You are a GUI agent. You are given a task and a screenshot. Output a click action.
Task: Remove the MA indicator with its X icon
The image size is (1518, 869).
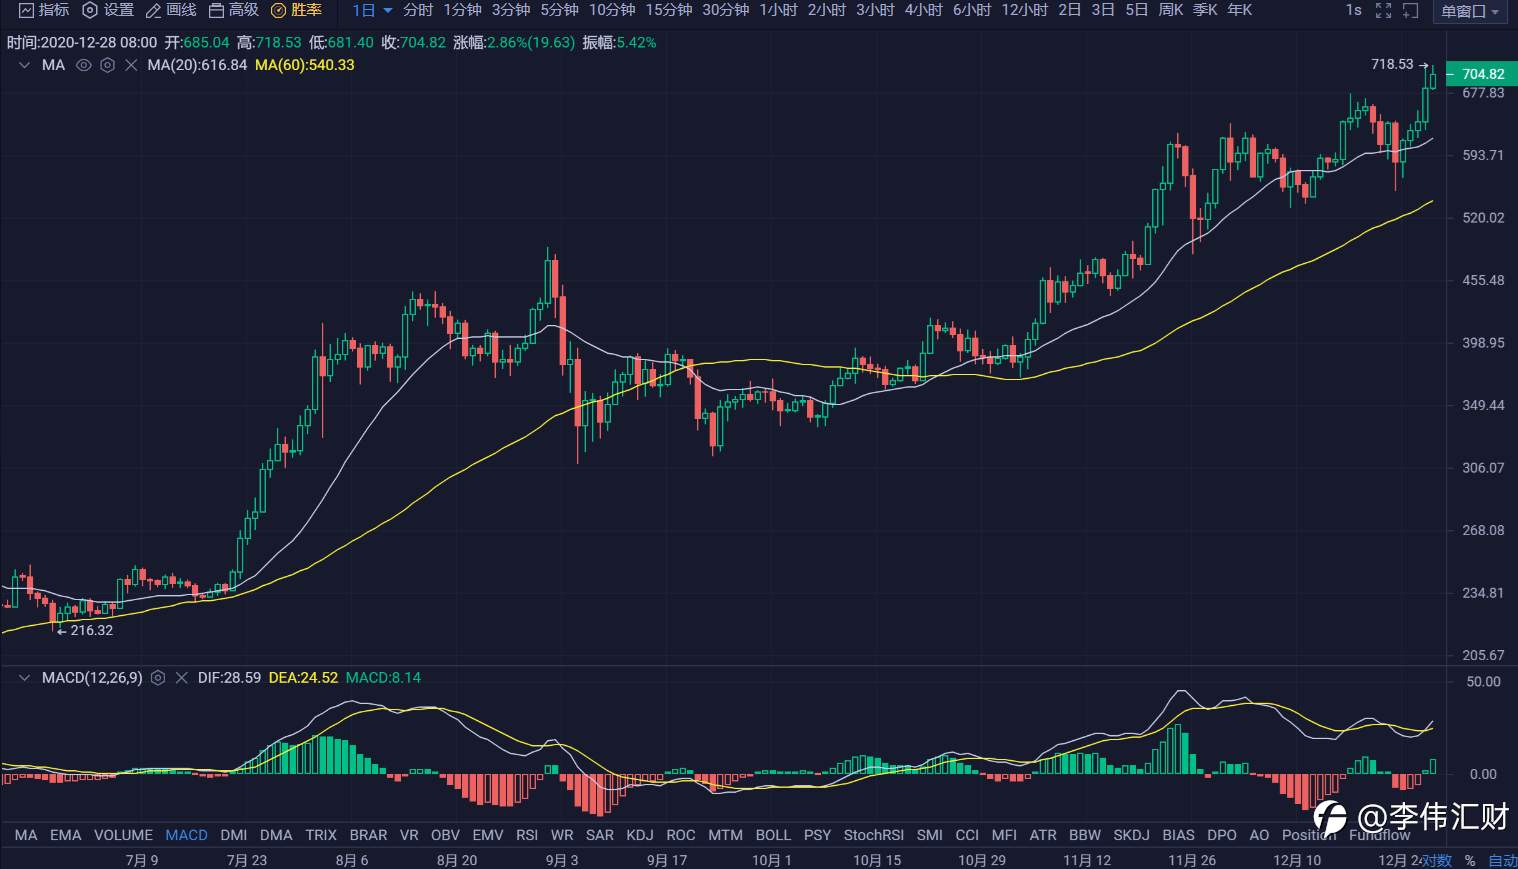(x=131, y=65)
